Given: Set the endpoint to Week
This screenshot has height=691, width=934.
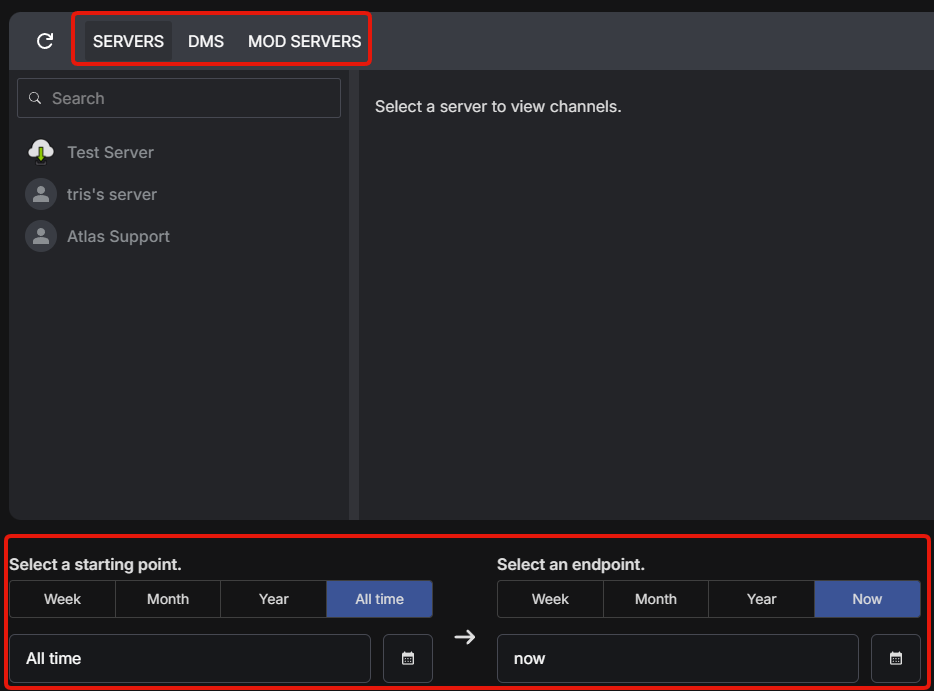Looking at the screenshot, I should click(550, 599).
